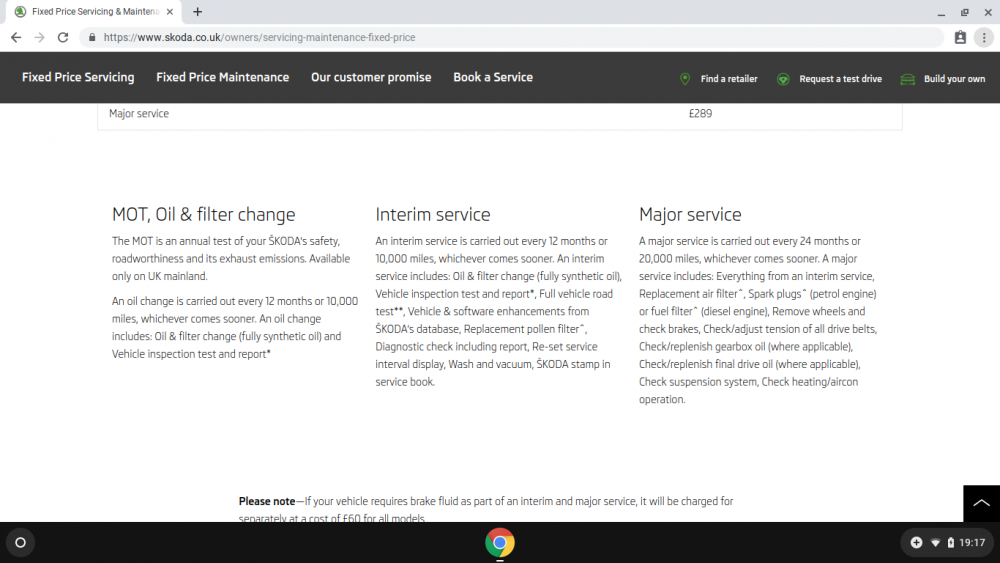
Task: Open Build your own link
Action: 954,79
